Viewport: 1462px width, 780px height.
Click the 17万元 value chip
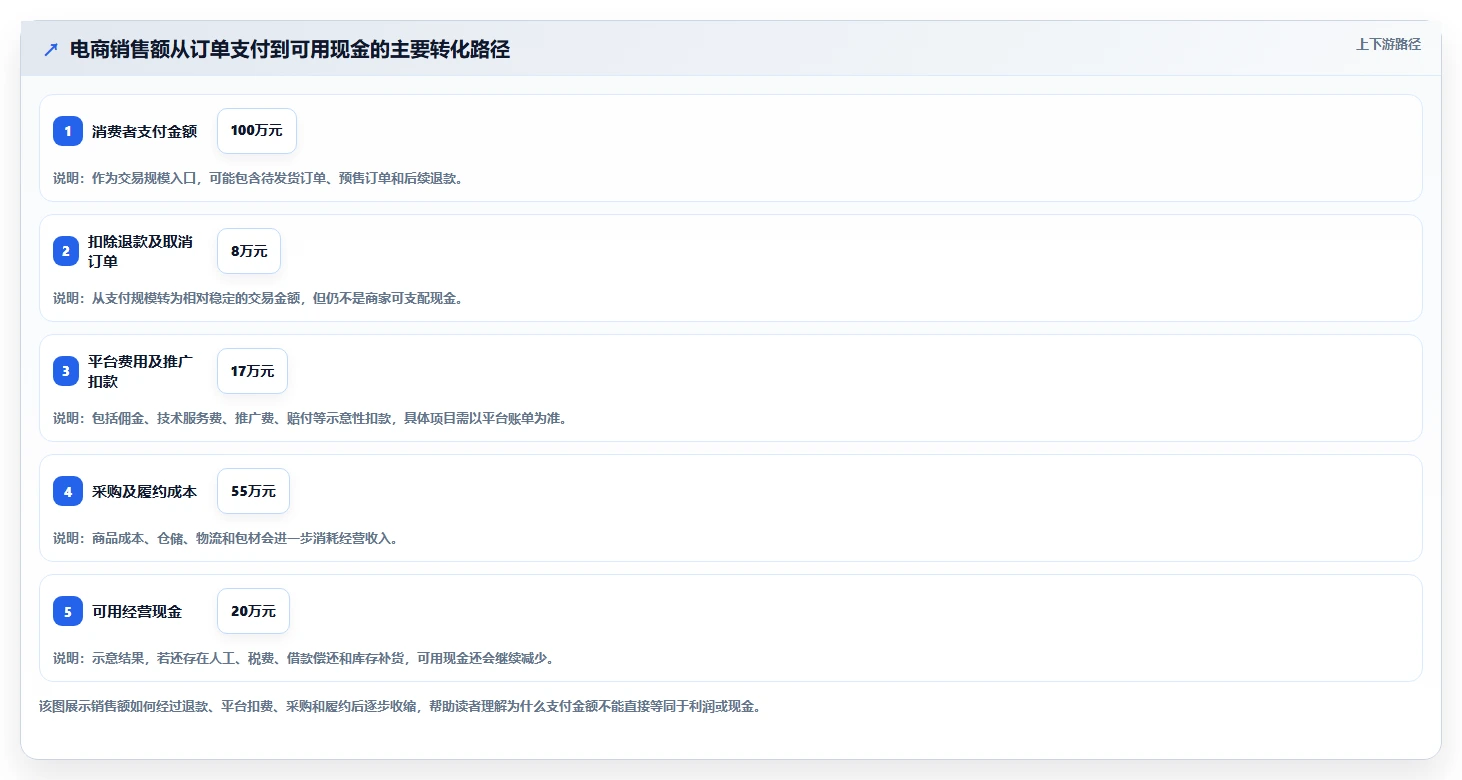[252, 371]
